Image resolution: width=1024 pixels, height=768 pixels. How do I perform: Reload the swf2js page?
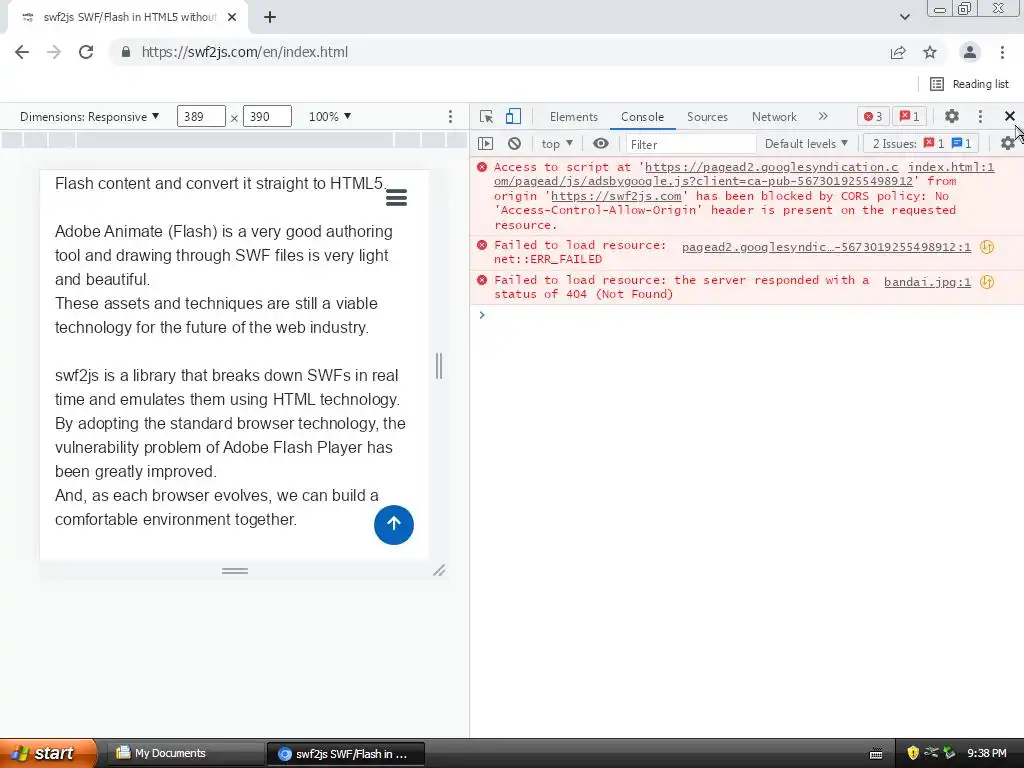(x=86, y=52)
